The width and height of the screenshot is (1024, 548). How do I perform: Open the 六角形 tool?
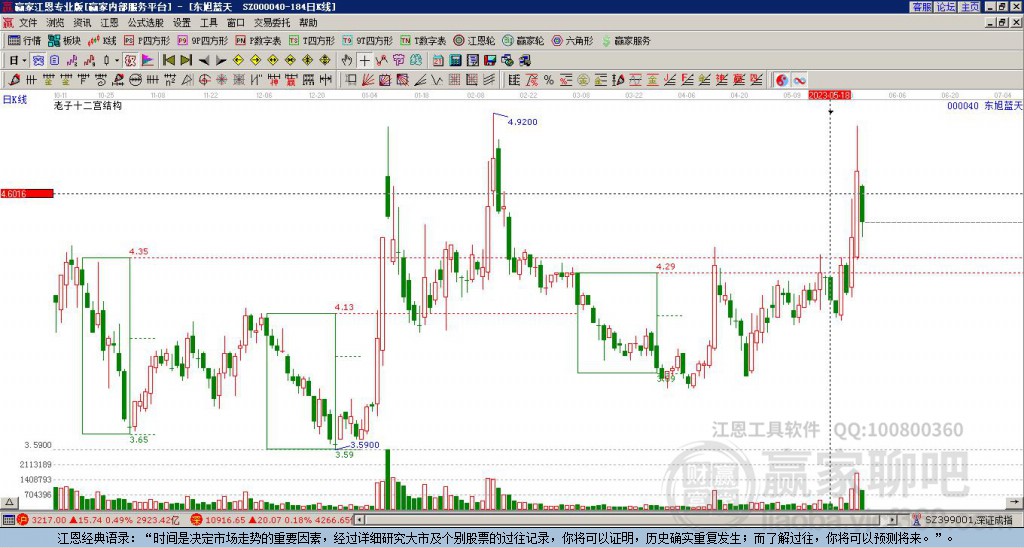pyautogui.click(x=573, y=40)
